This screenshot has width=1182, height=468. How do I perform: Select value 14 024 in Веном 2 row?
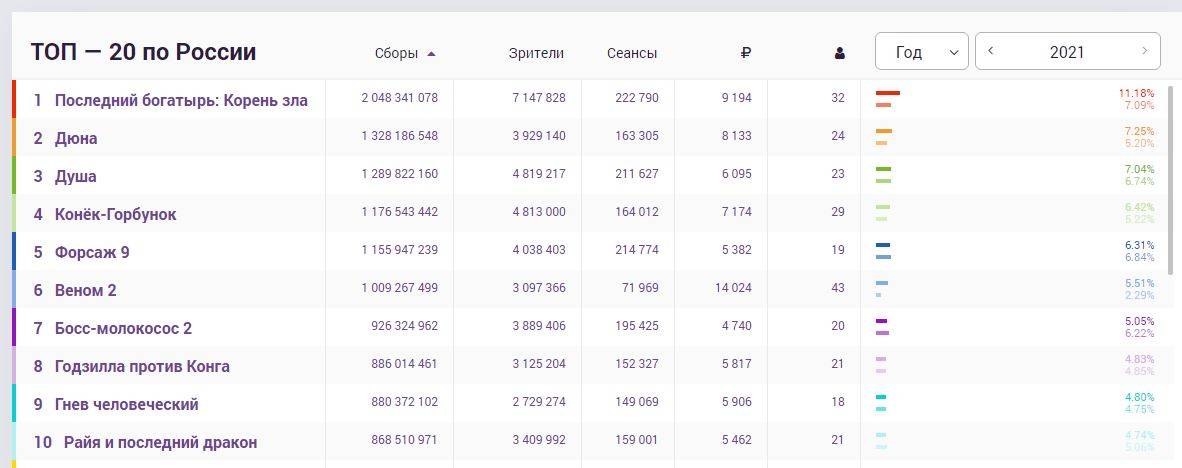[733, 288]
